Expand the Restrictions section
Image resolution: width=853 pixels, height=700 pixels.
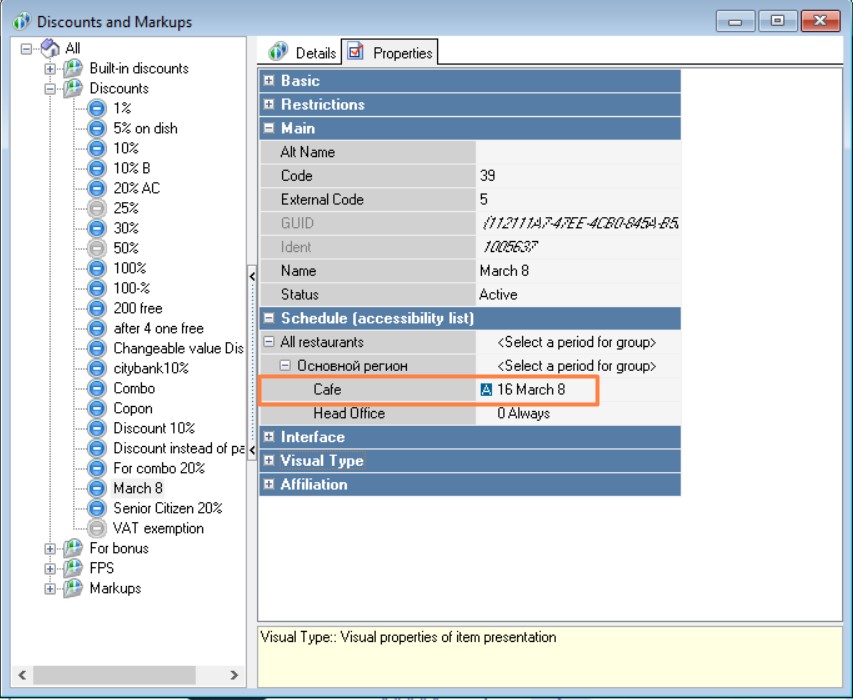pos(269,105)
